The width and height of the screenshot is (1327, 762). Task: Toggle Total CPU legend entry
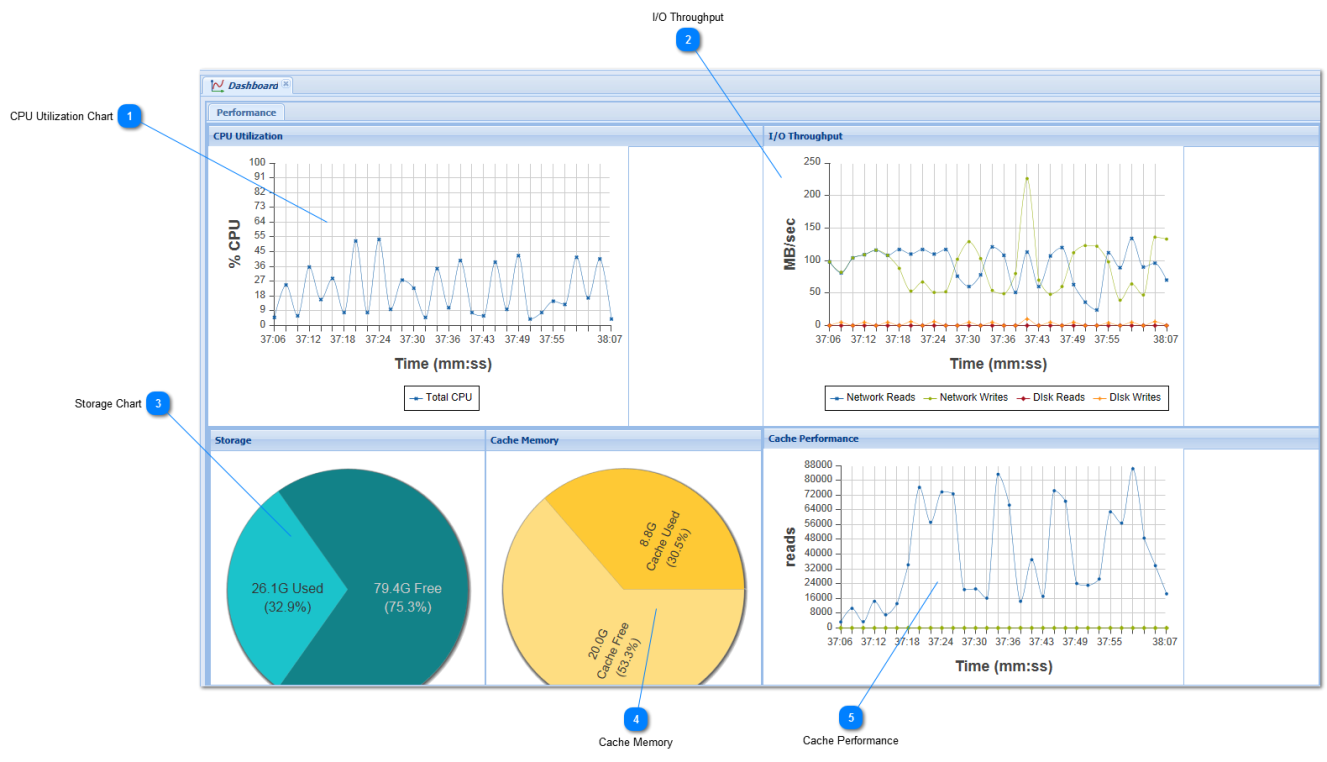(x=442, y=398)
